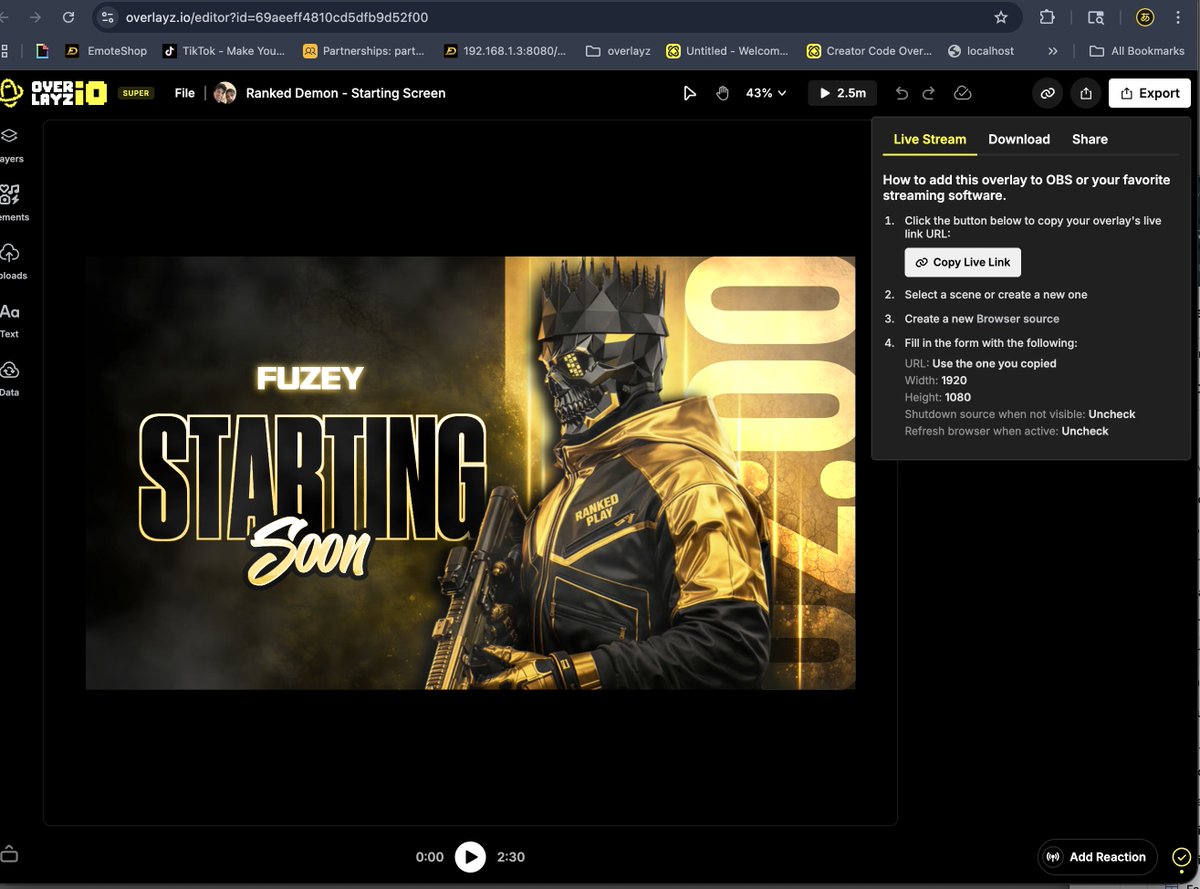Click the Browser source text
This screenshot has width=1200, height=889.
click(1017, 319)
